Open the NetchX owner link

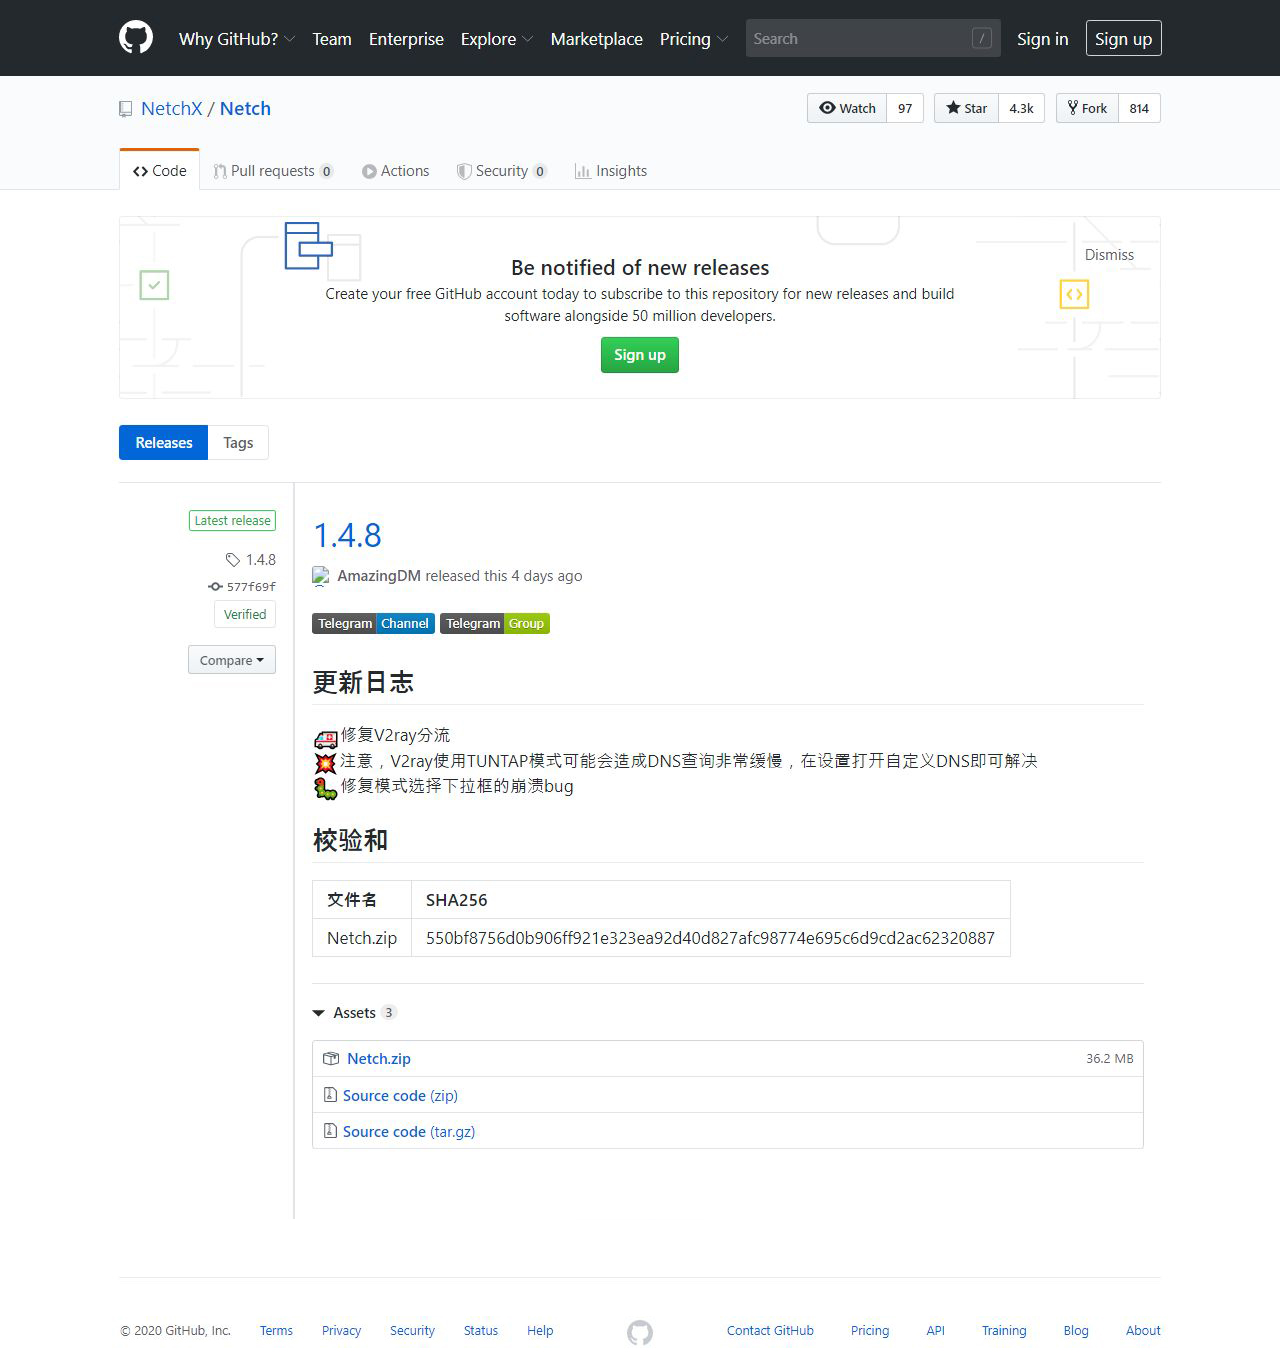172,109
